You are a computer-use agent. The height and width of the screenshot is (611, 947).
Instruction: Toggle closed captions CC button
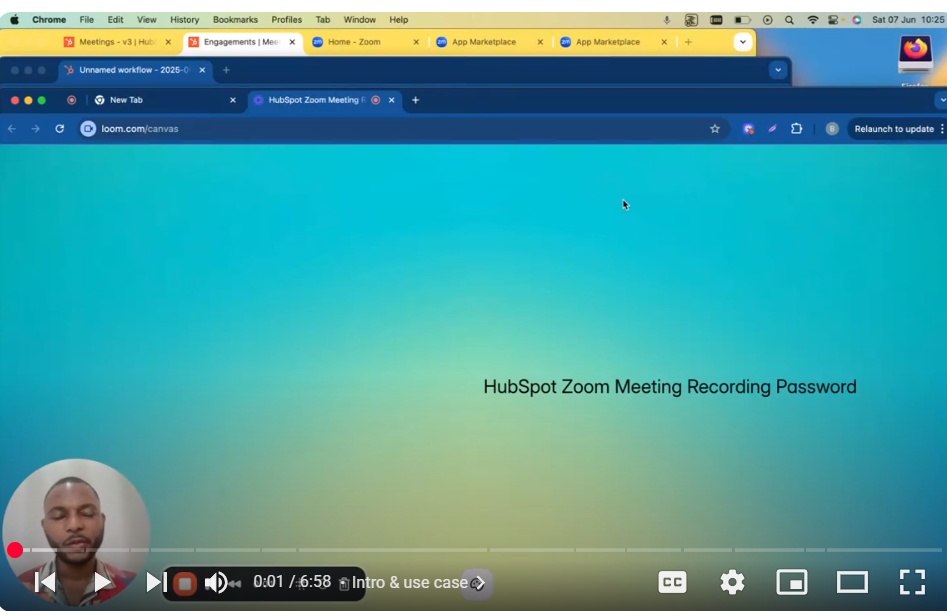click(672, 582)
